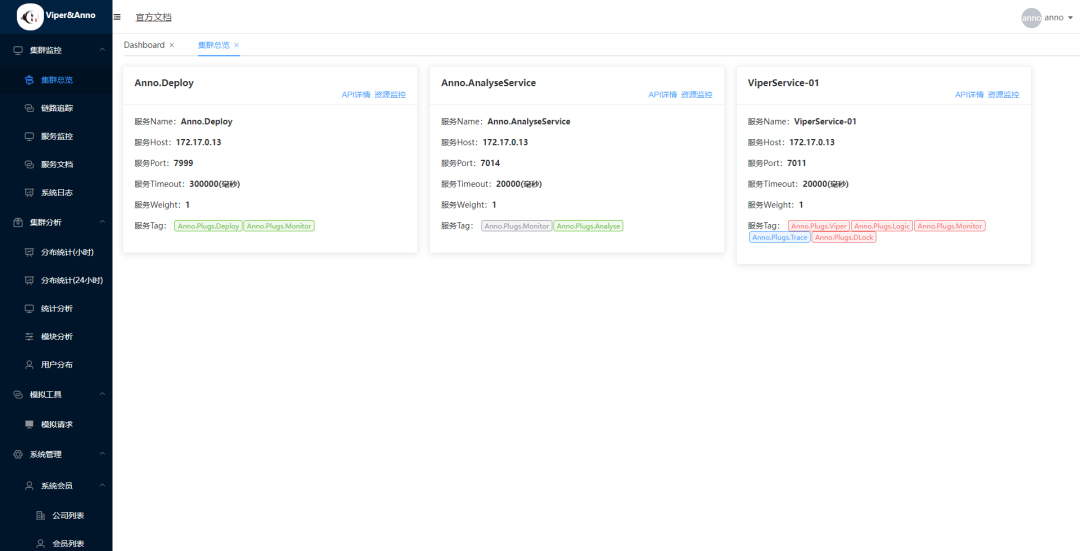This screenshot has height=551, width=1080.
Task: Open 会员列表 menu item
Action: tap(68, 543)
